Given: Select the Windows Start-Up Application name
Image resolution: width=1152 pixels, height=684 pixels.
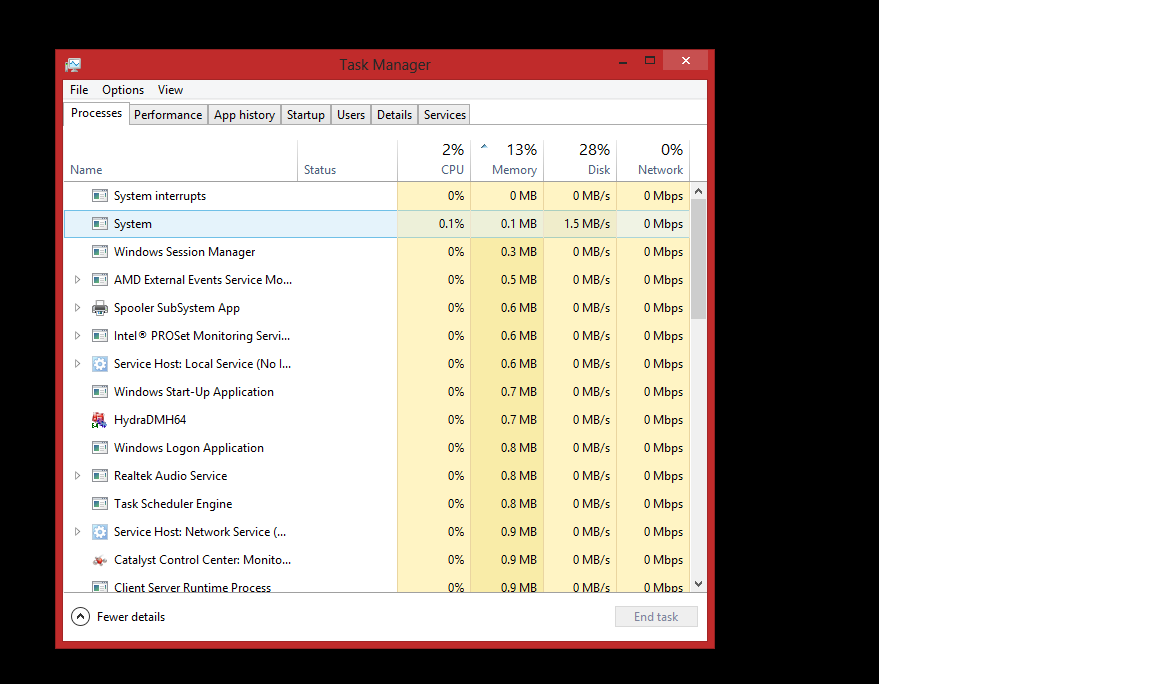Looking at the screenshot, I should [193, 392].
